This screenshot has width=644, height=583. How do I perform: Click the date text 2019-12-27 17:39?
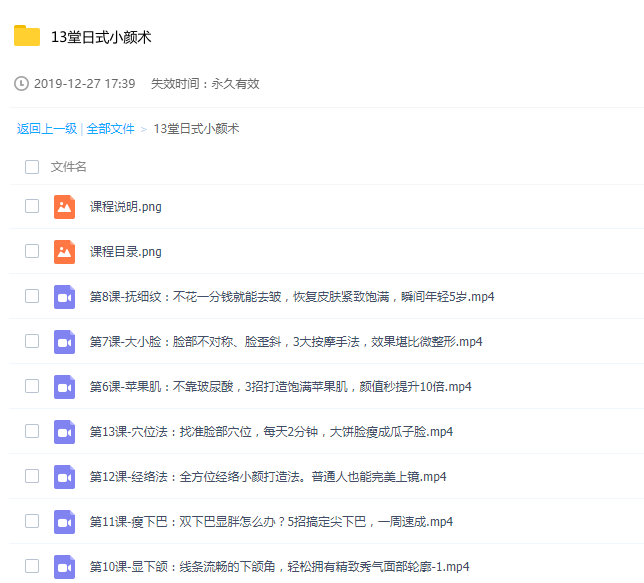(x=85, y=84)
